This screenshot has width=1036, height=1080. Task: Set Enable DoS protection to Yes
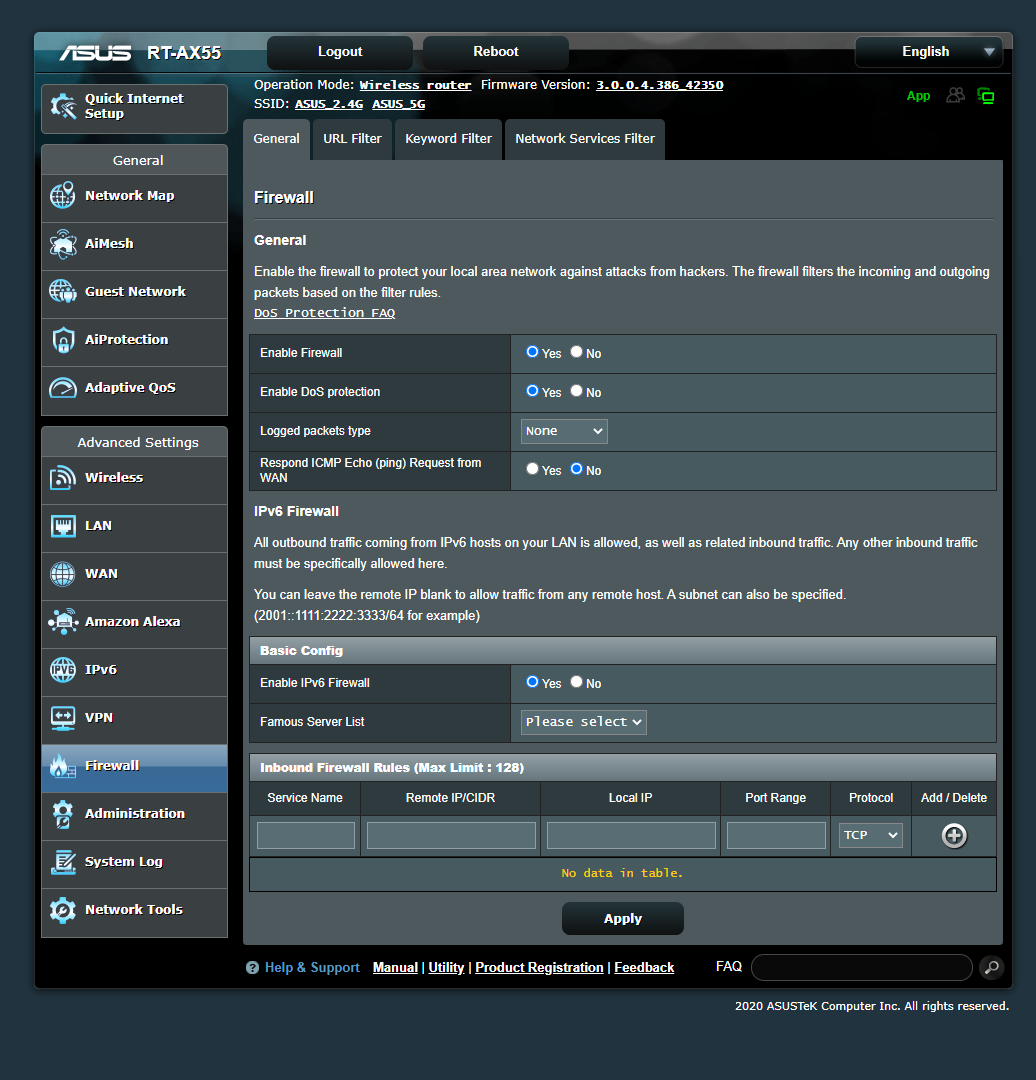[532, 391]
